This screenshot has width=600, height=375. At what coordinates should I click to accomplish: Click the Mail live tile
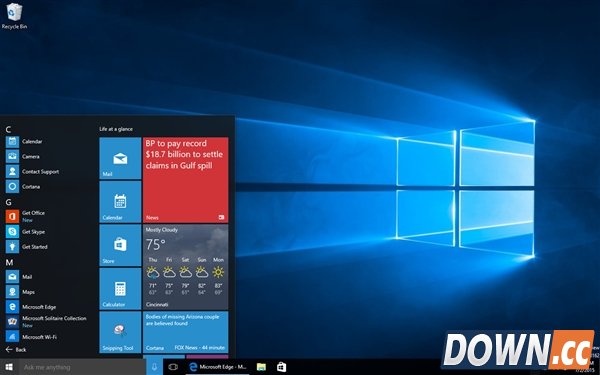(x=120, y=158)
